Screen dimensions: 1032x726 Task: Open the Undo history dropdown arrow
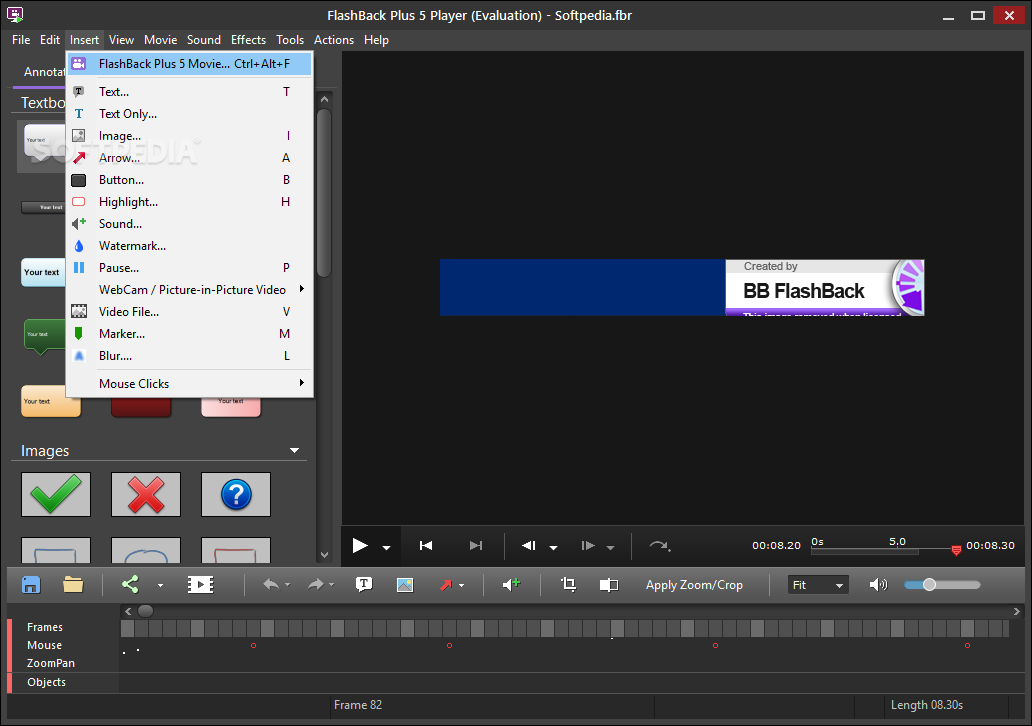coord(288,584)
